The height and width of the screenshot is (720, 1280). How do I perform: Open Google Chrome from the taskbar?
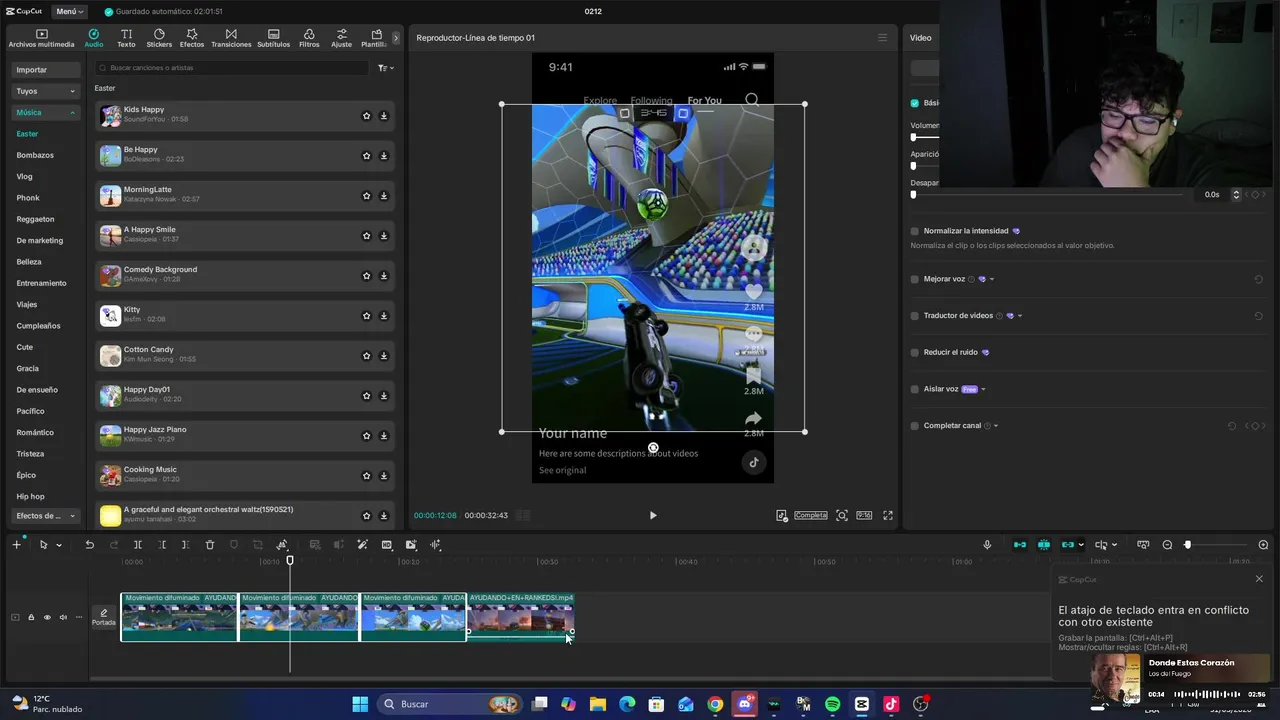click(x=715, y=704)
